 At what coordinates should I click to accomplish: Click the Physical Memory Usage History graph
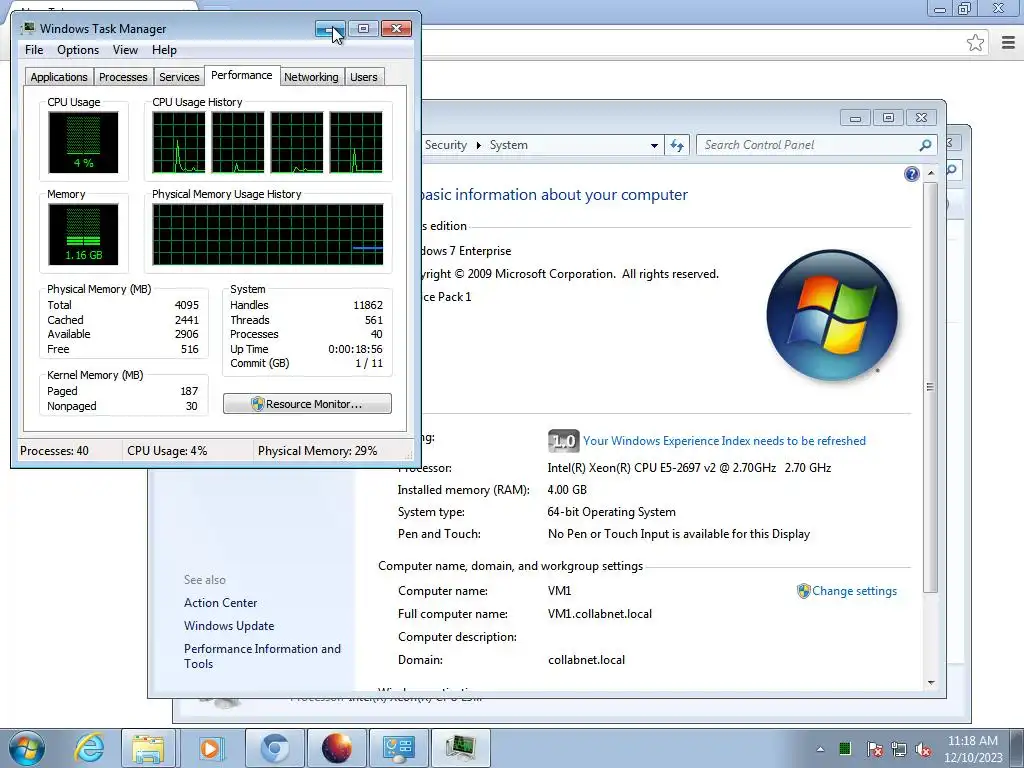(268, 234)
